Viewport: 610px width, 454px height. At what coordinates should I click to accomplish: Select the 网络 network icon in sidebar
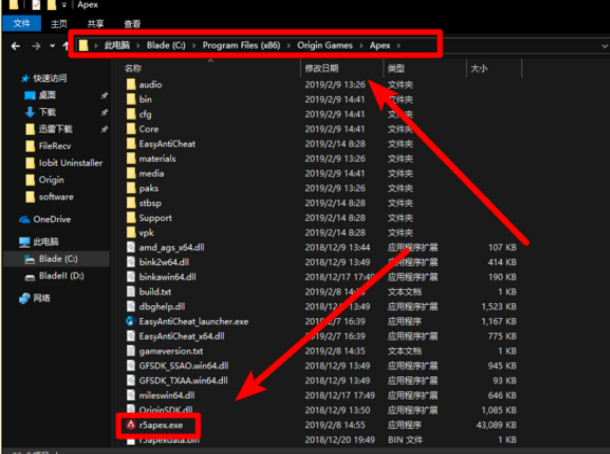pos(24,297)
